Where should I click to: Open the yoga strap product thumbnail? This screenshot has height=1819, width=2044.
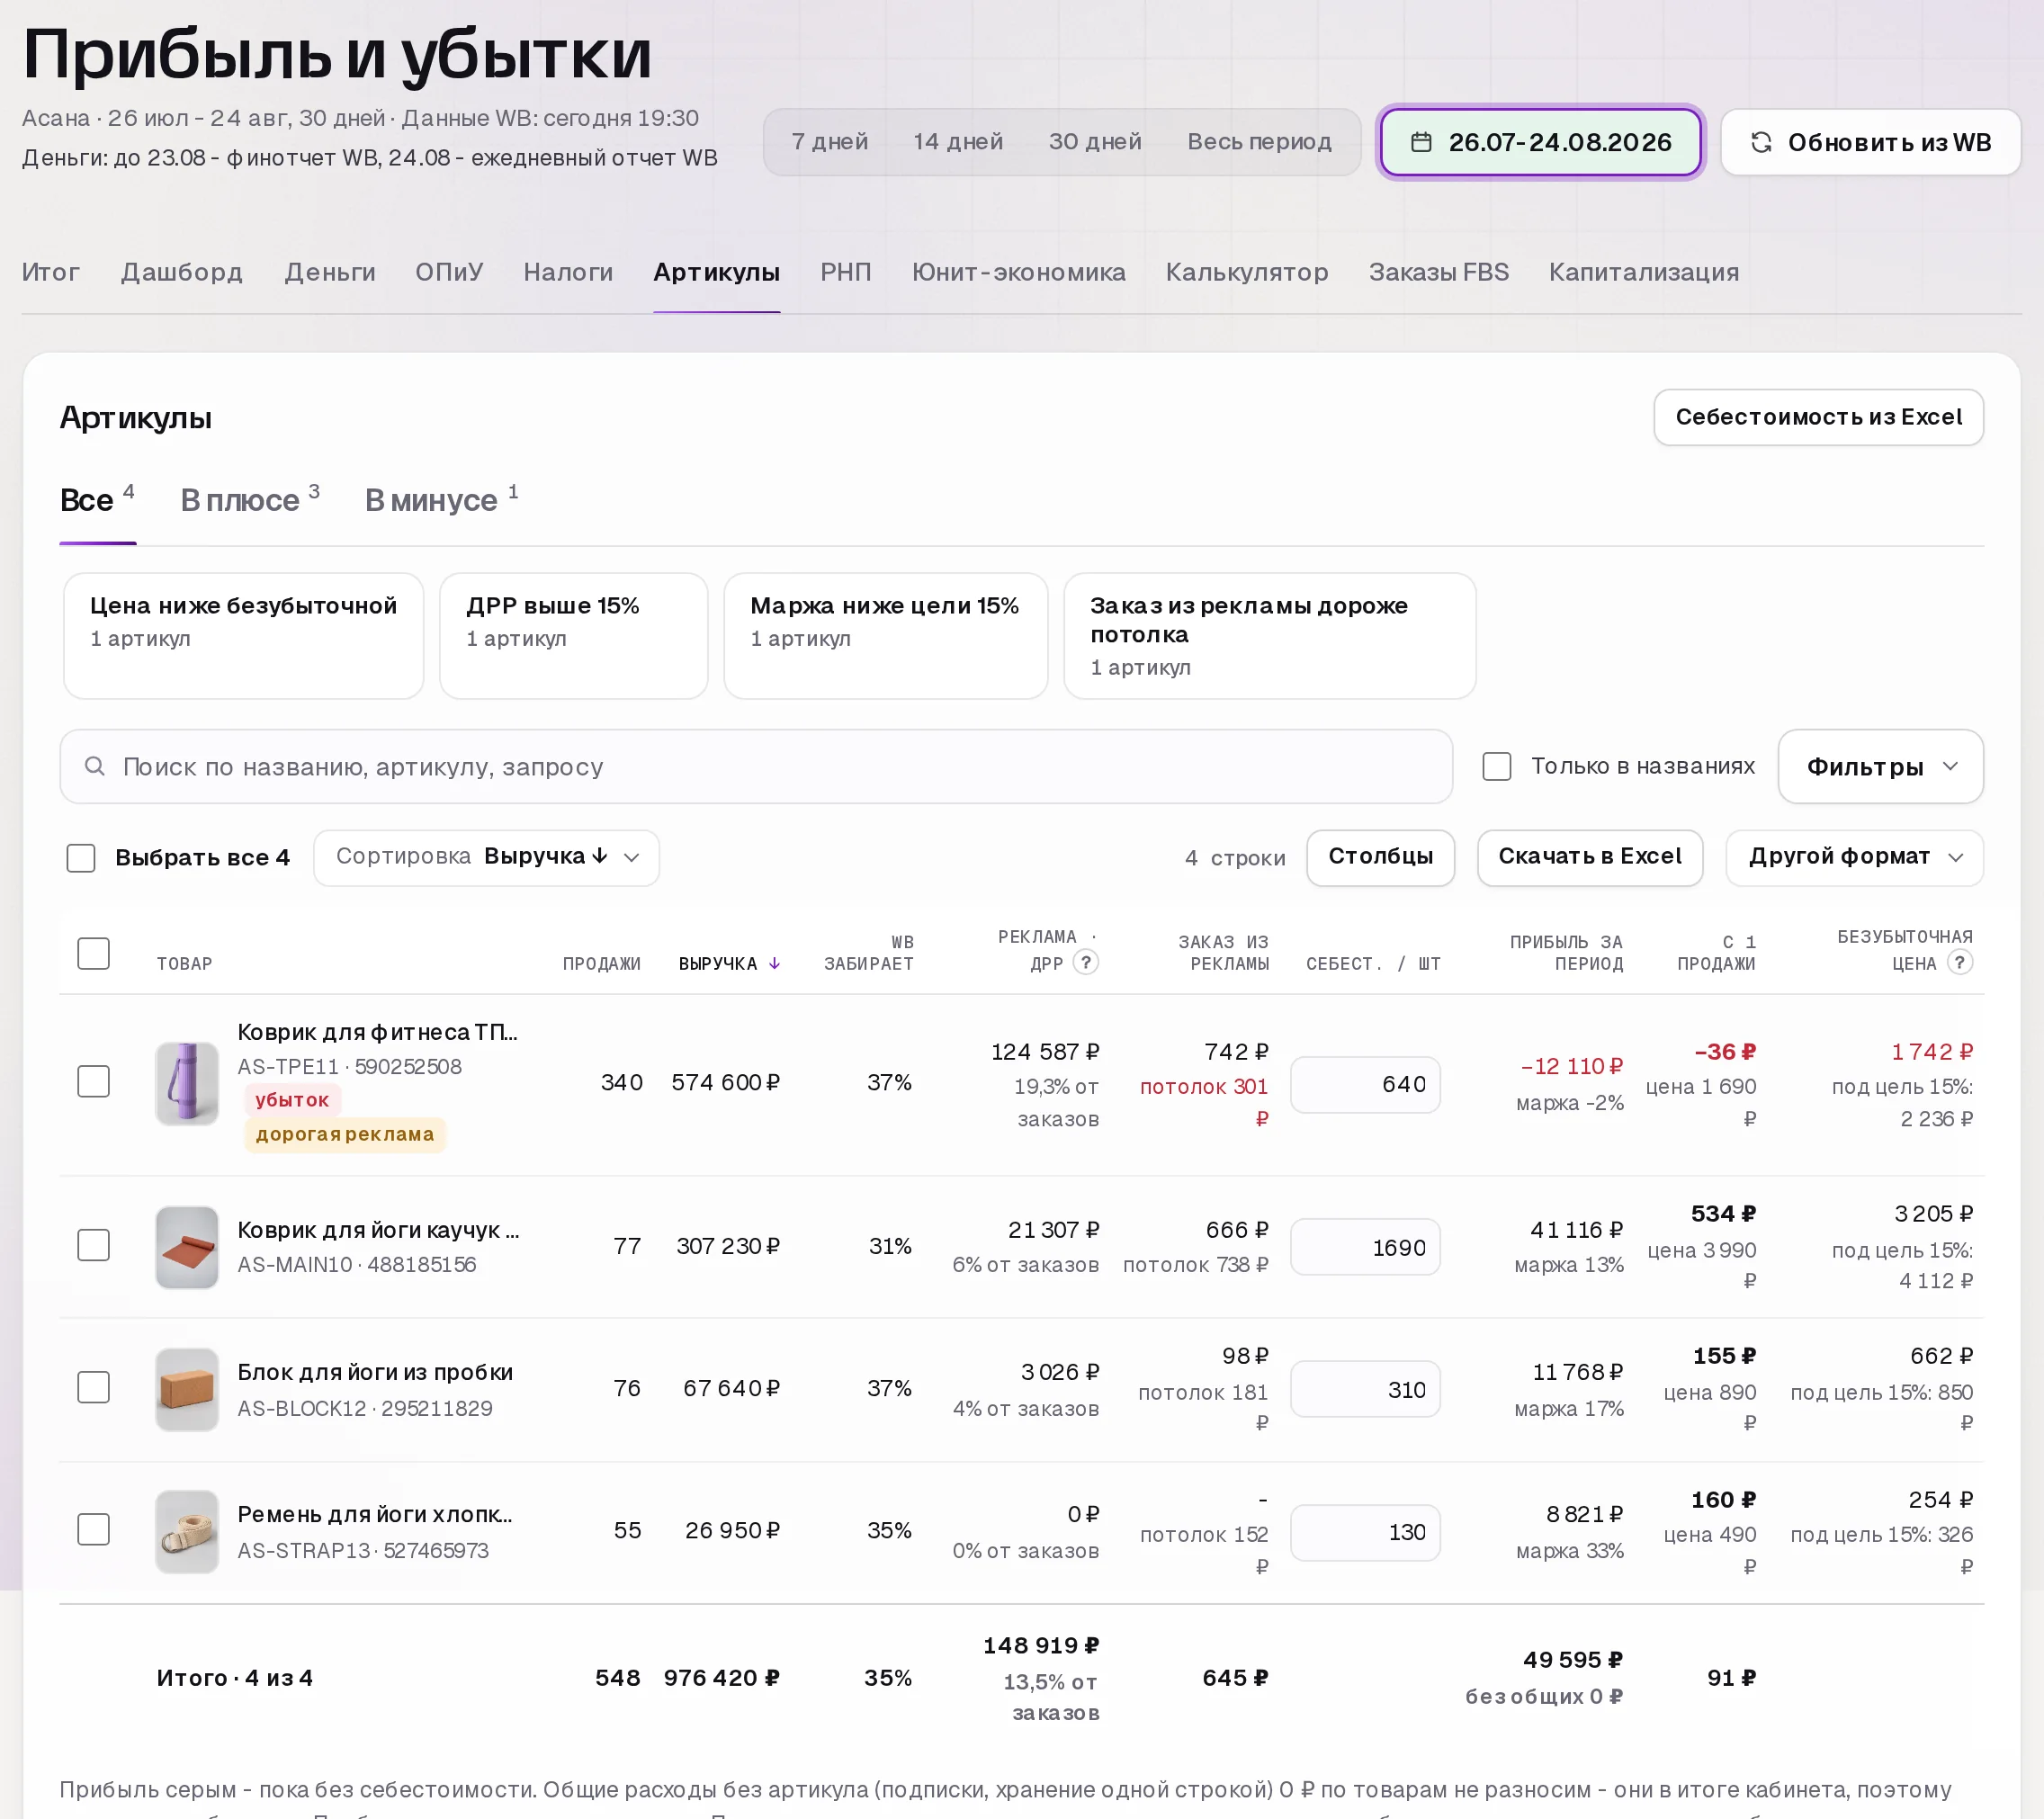[x=187, y=1530]
